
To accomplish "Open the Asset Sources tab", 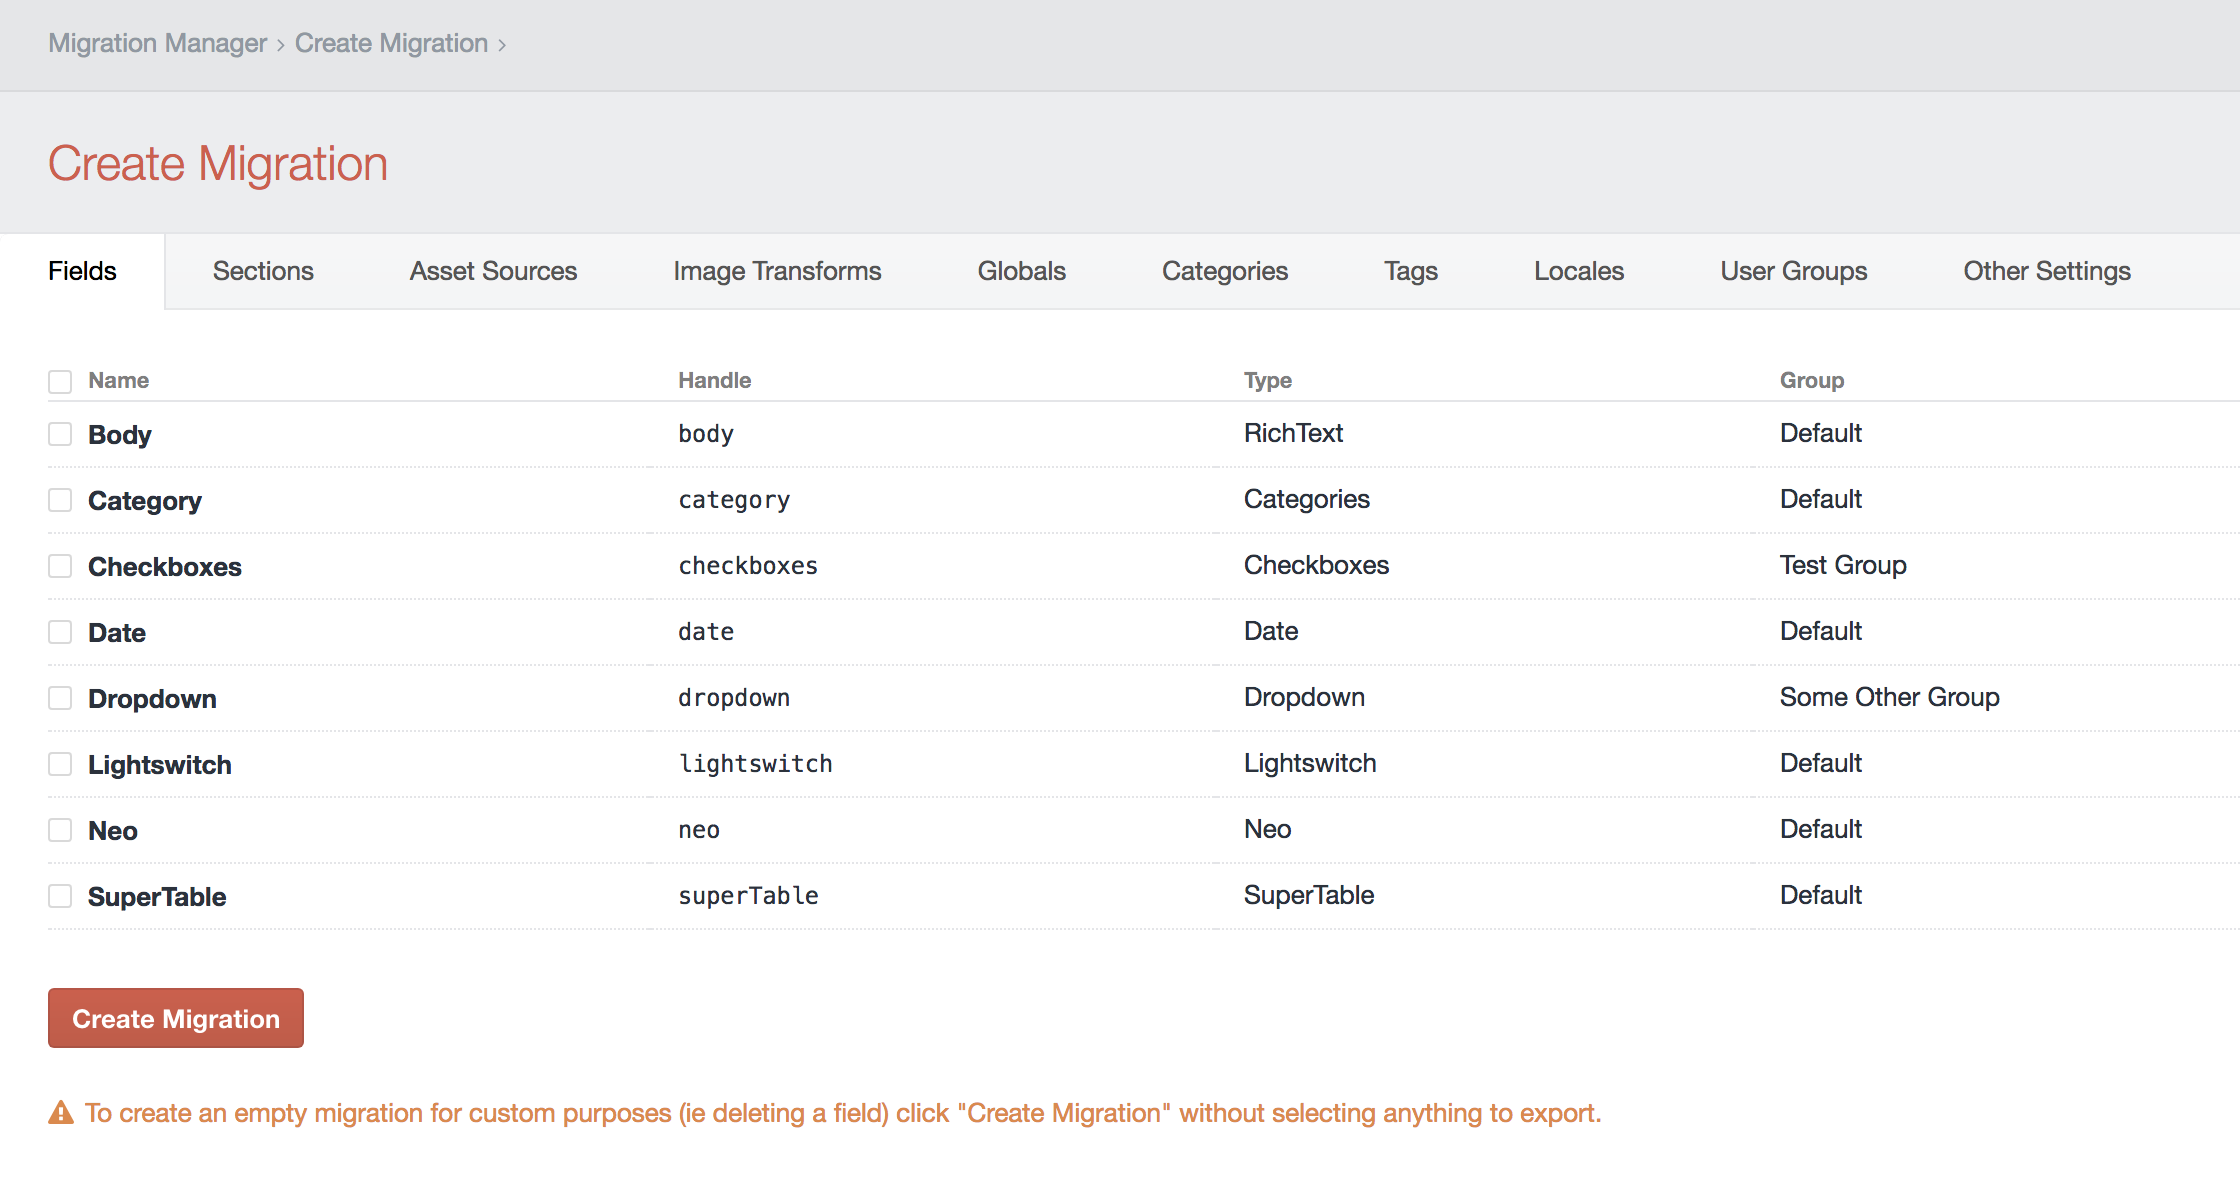I will tap(493, 271).
